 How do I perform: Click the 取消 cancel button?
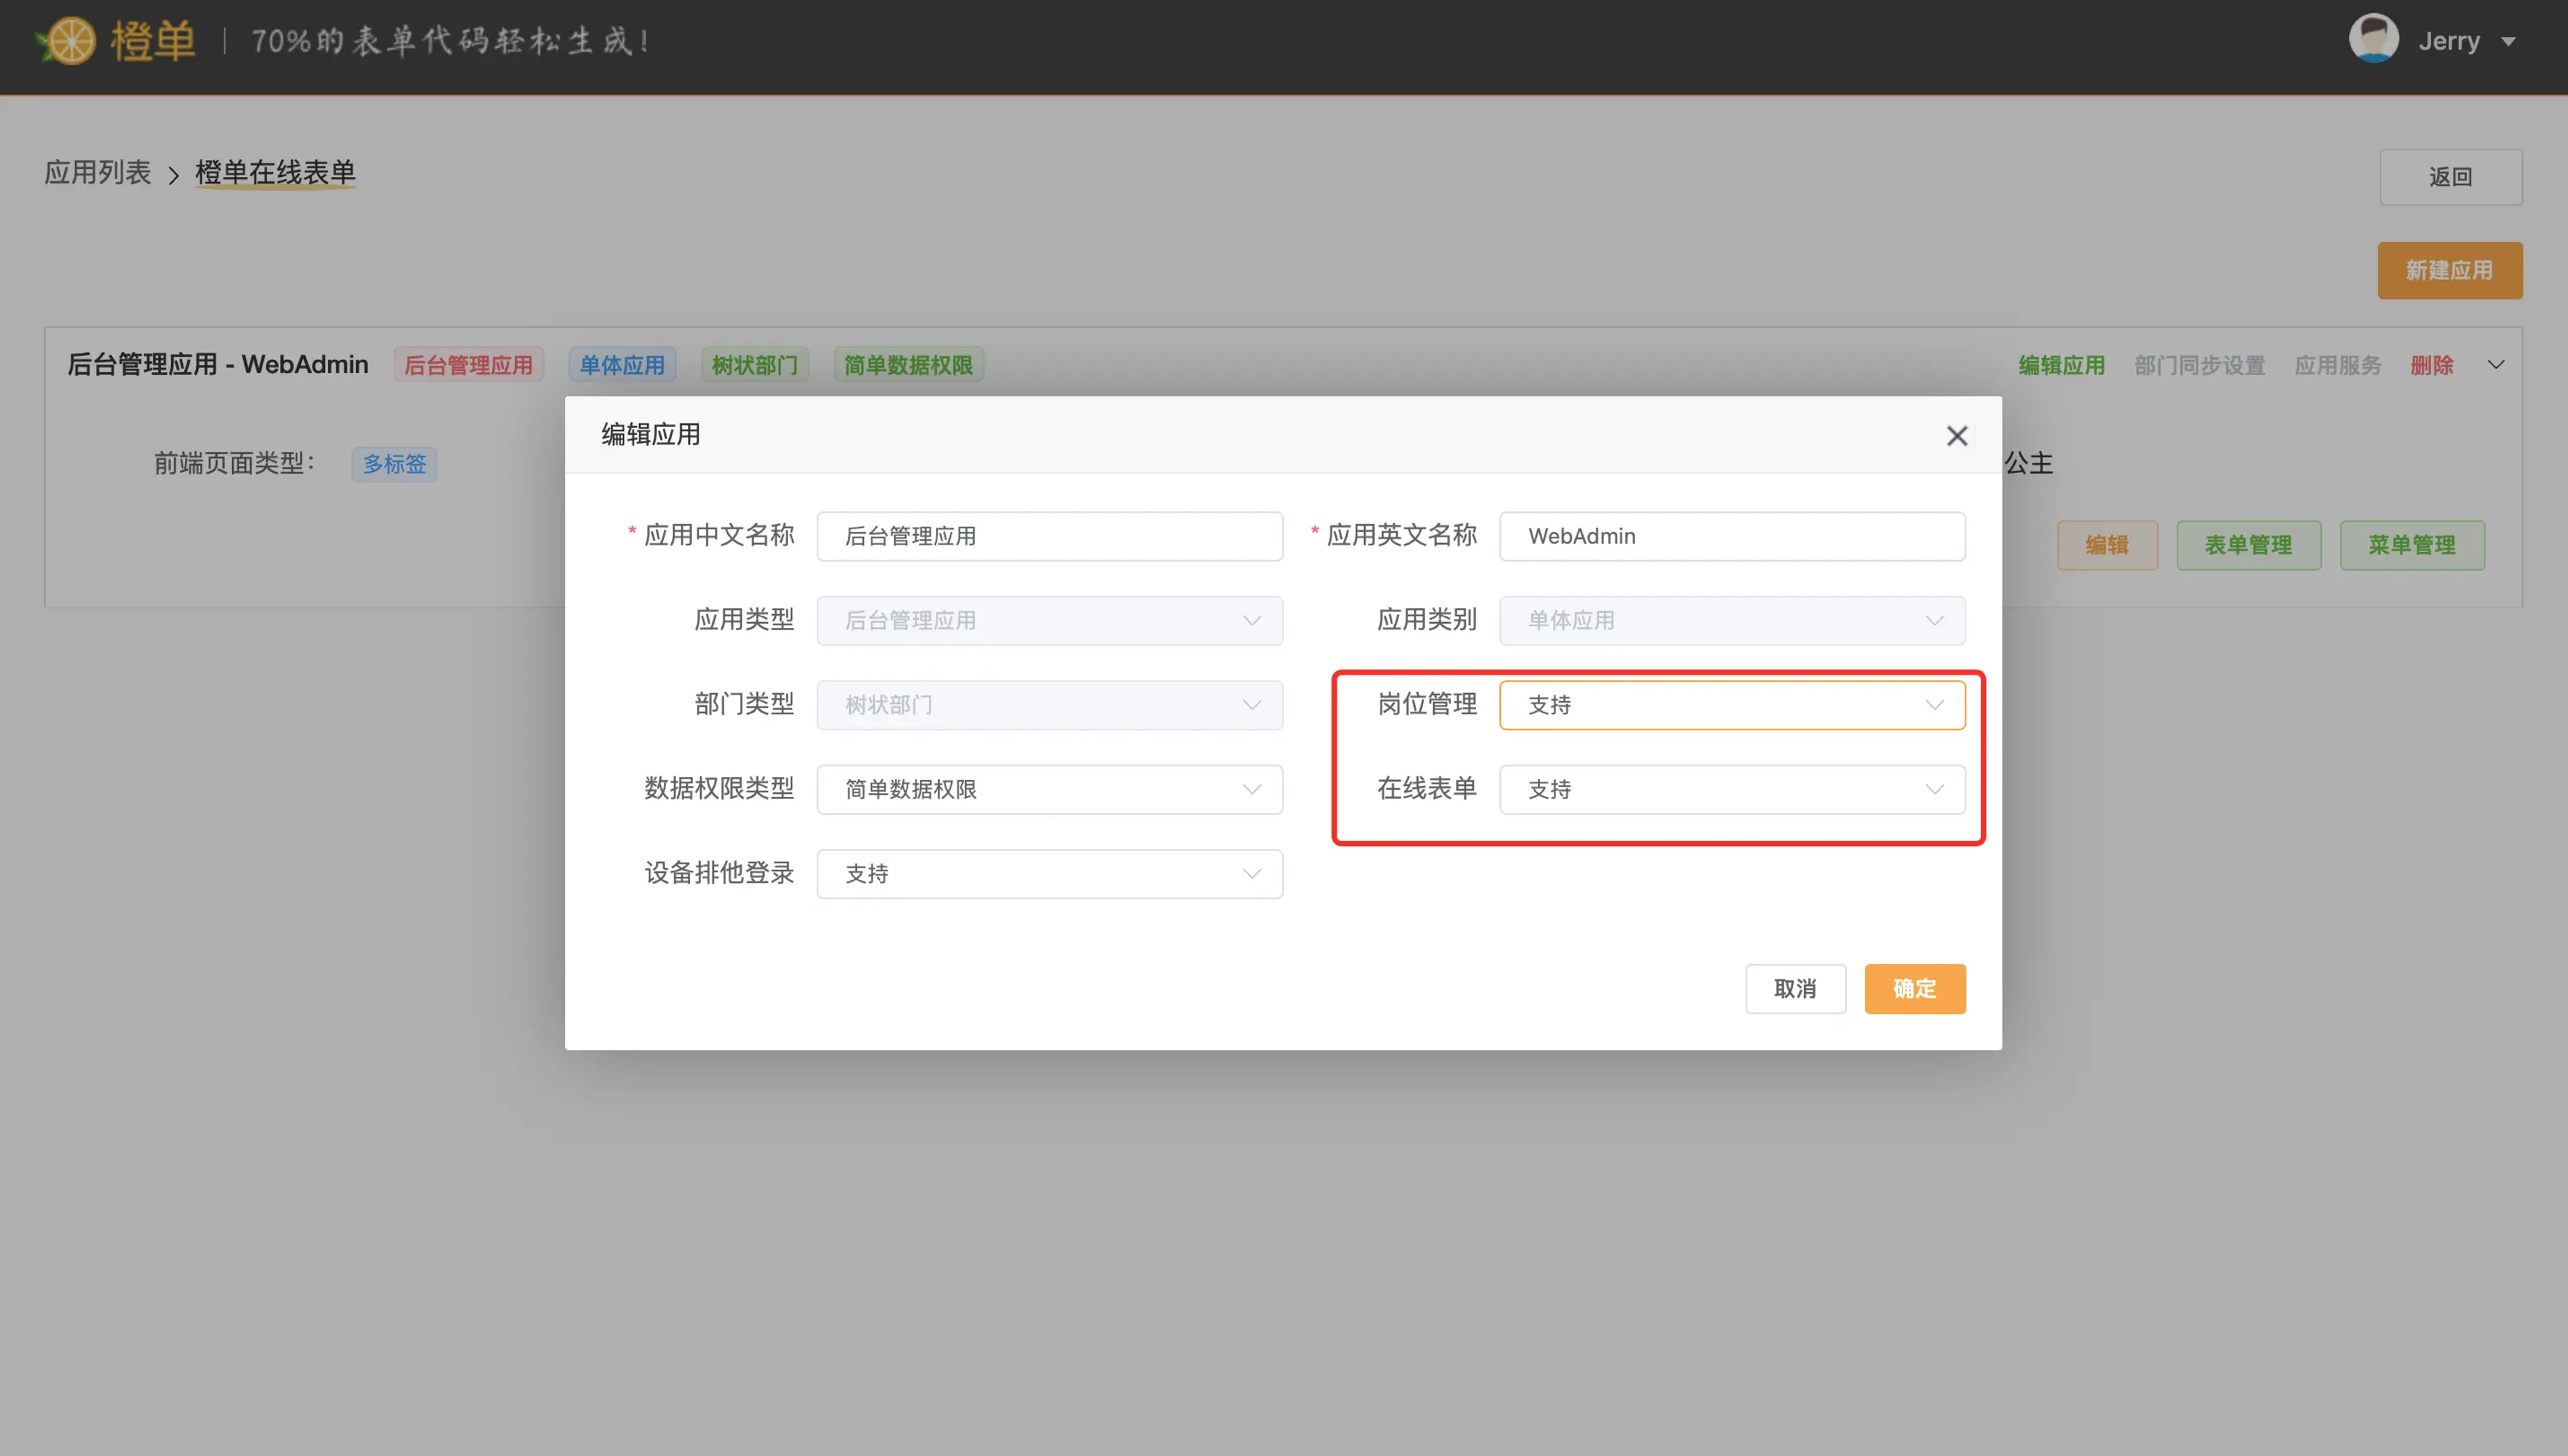(x=1794, y=987)
